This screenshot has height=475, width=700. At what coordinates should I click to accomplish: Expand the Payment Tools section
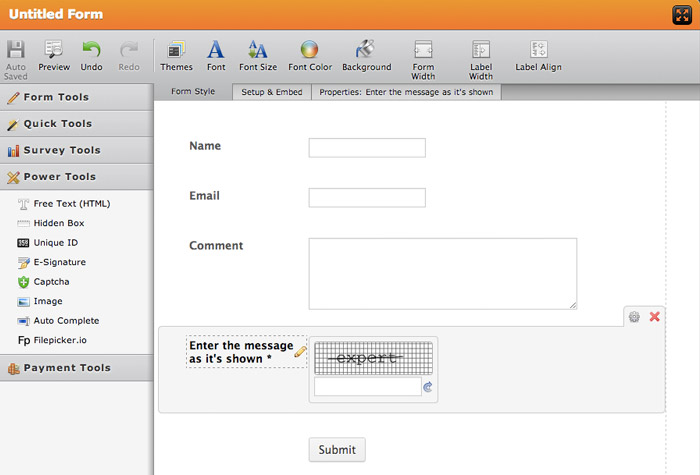click(x=76, y=368)
